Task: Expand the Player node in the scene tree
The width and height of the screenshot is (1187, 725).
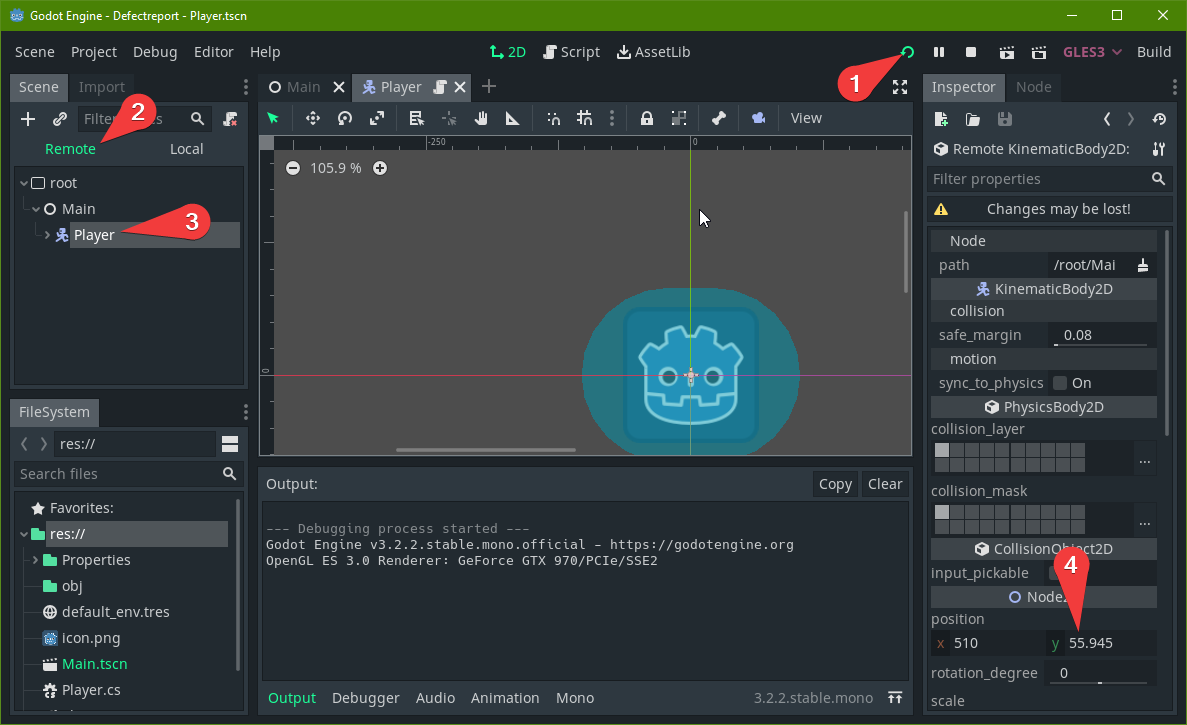Action: (46, 235)
